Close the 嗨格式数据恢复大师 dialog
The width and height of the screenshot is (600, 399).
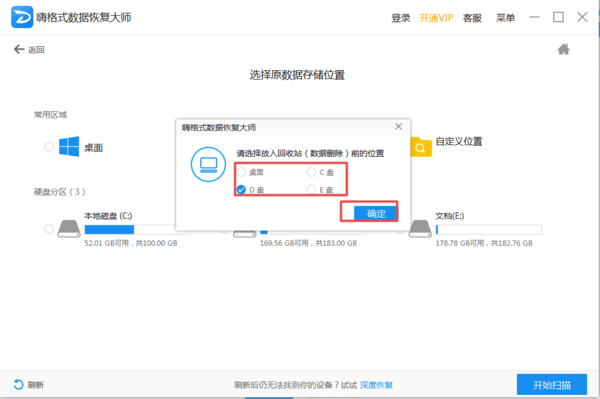[398, 127]
